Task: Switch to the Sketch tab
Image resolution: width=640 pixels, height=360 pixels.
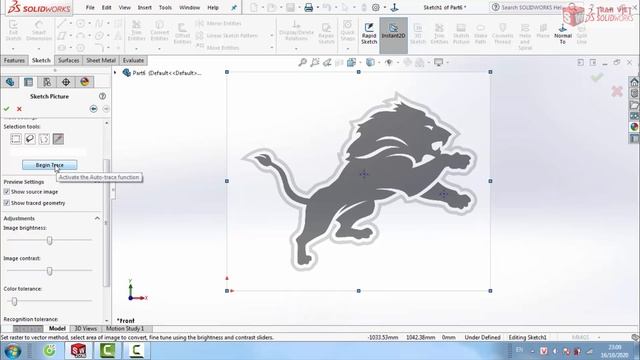Action: click(41, 60)
